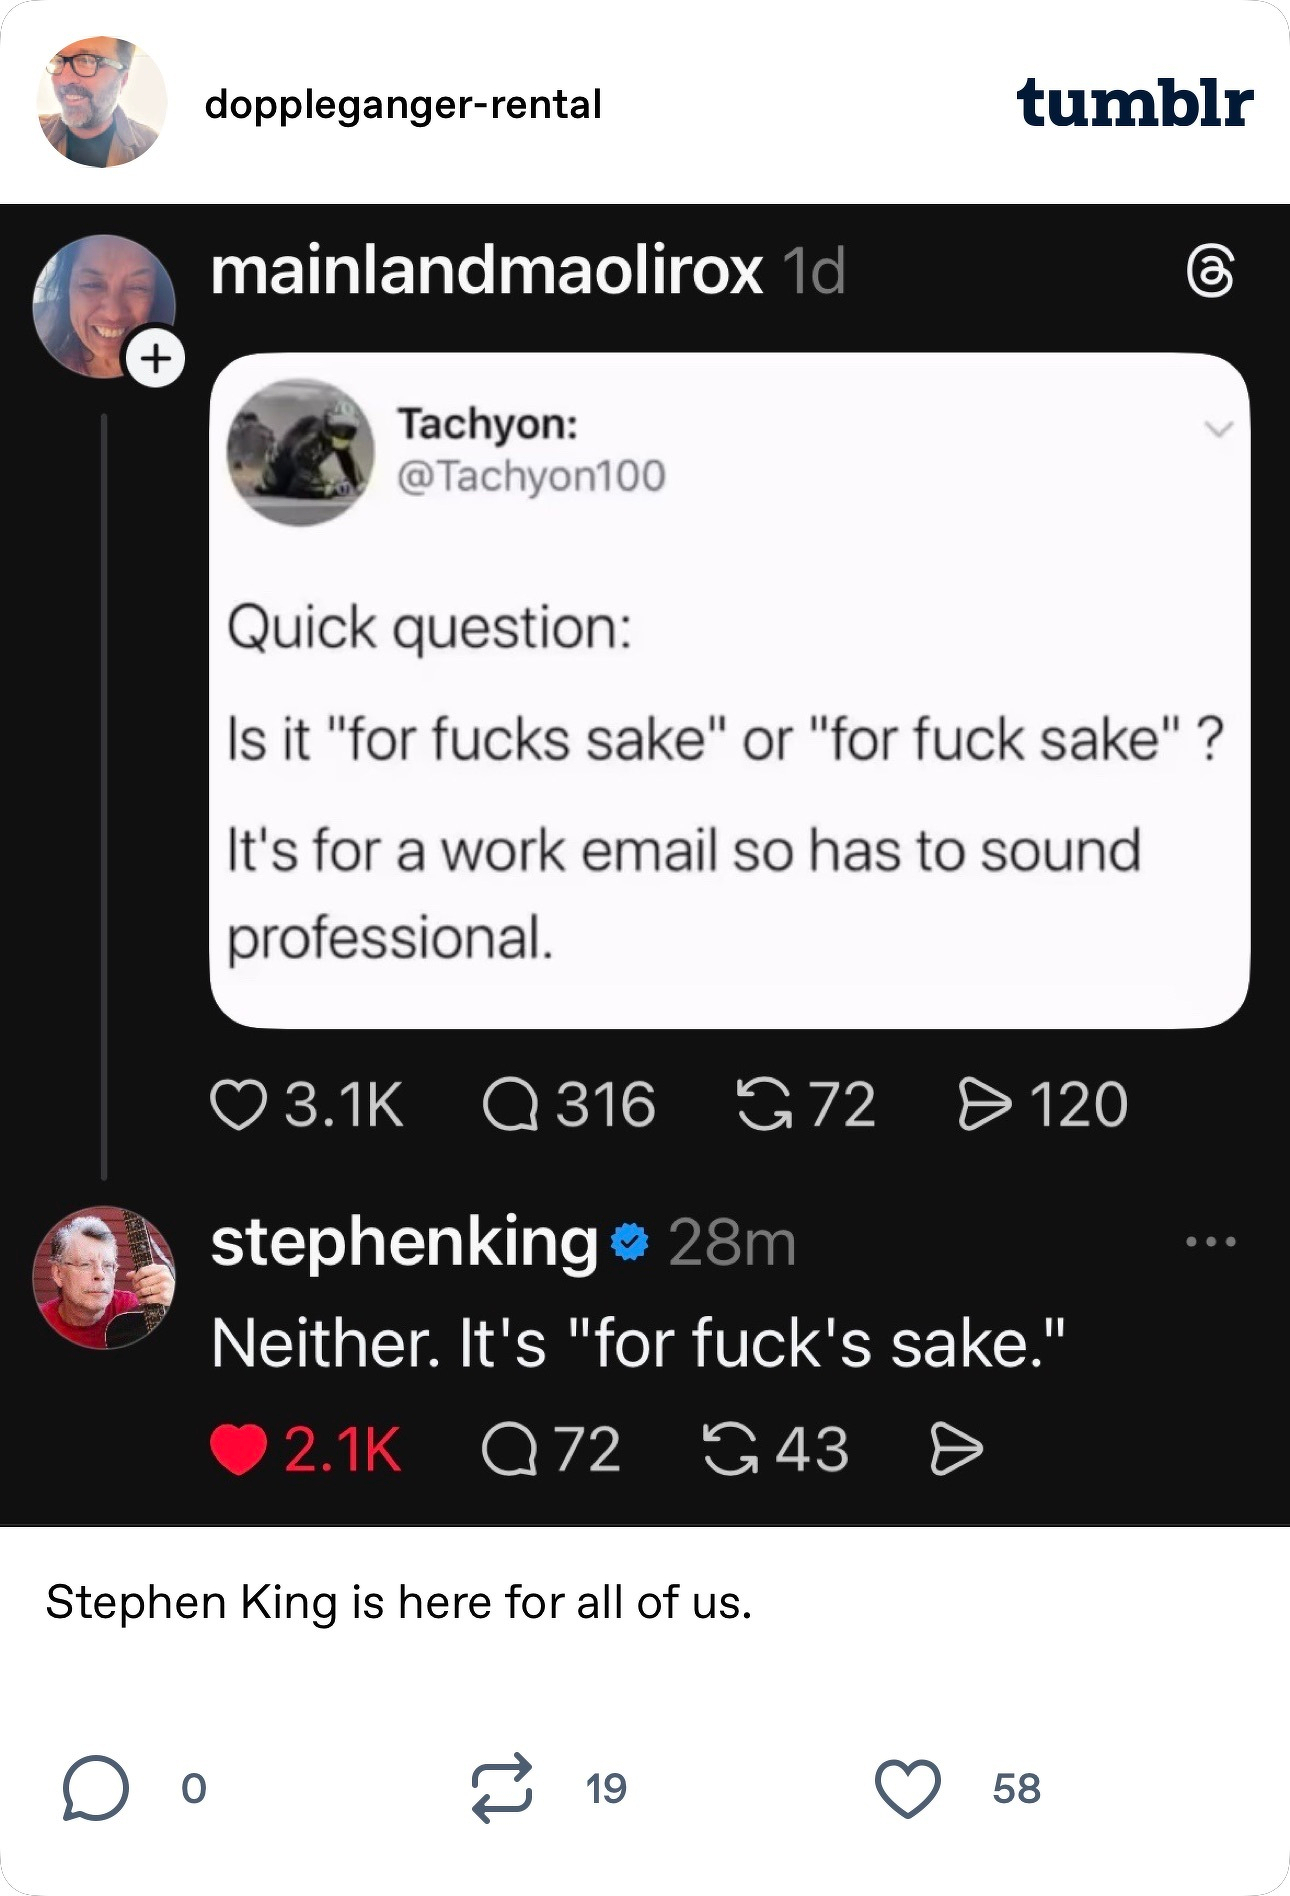Follow mainlandmaolirox via the plus badge
1290x1896 pixels.
pos(155,358)
